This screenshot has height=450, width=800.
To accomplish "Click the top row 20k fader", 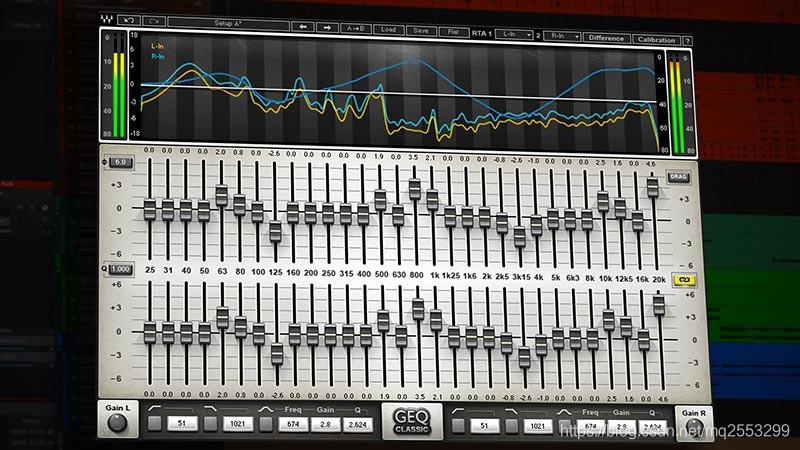I will coord(653,187).
